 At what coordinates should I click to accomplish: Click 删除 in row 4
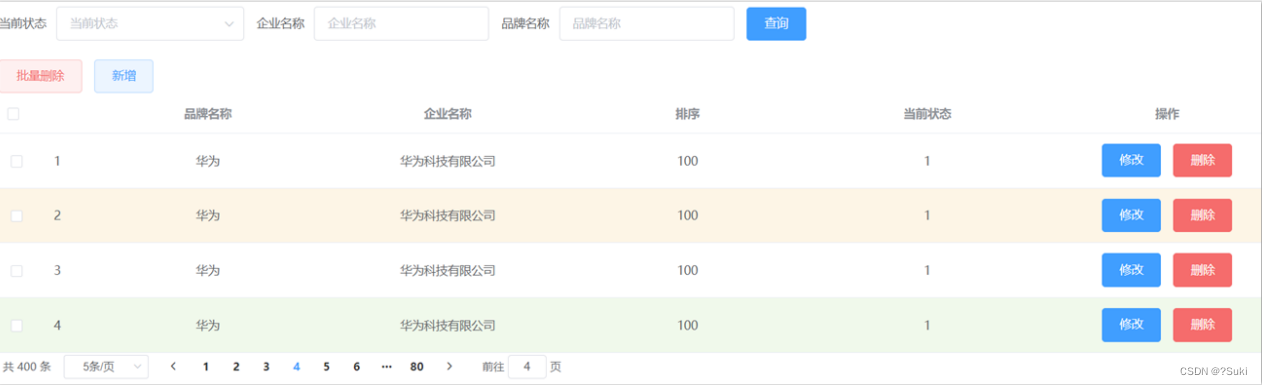[x=1202, y=325]
